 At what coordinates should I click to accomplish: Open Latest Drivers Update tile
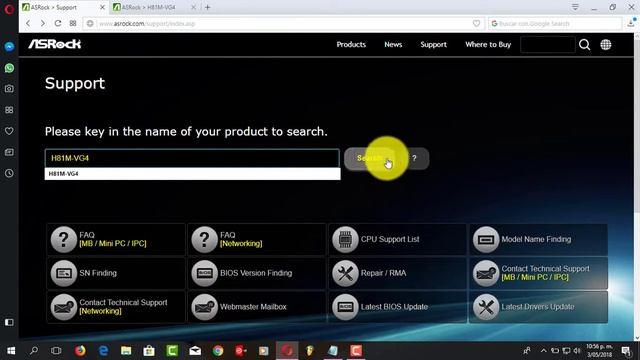coord(538,307)
